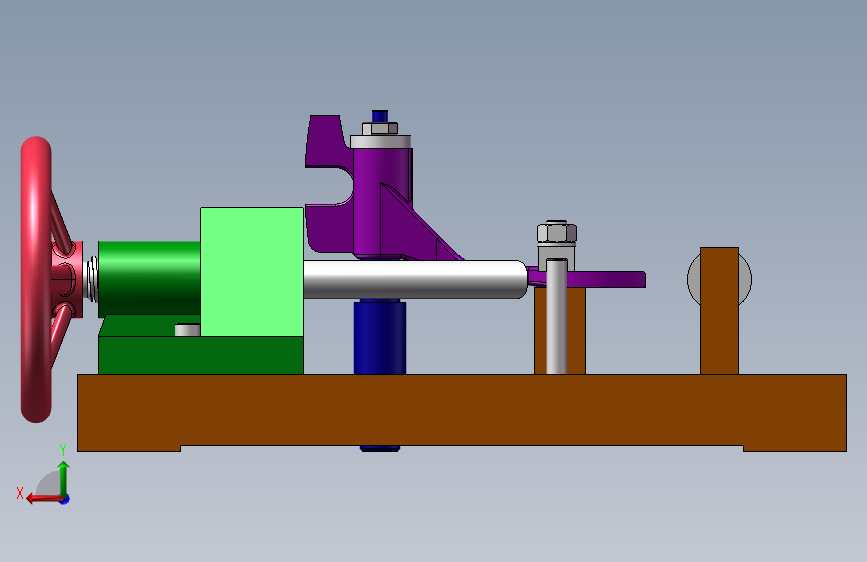The image size is (867, 562).
Task: Click the blue vertical post
Action: [380, 337]
